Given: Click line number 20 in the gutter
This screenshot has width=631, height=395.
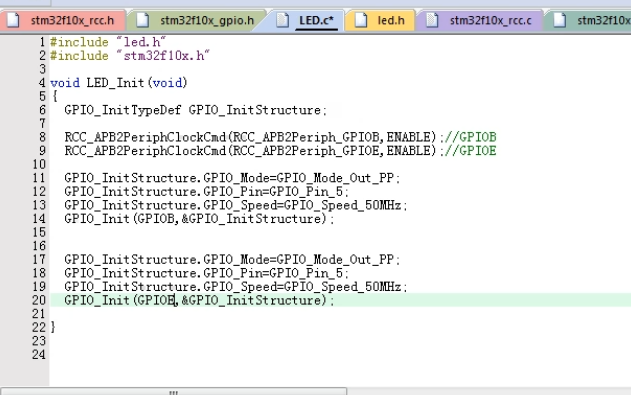Looking at the screenshot, I should [39, 300].
